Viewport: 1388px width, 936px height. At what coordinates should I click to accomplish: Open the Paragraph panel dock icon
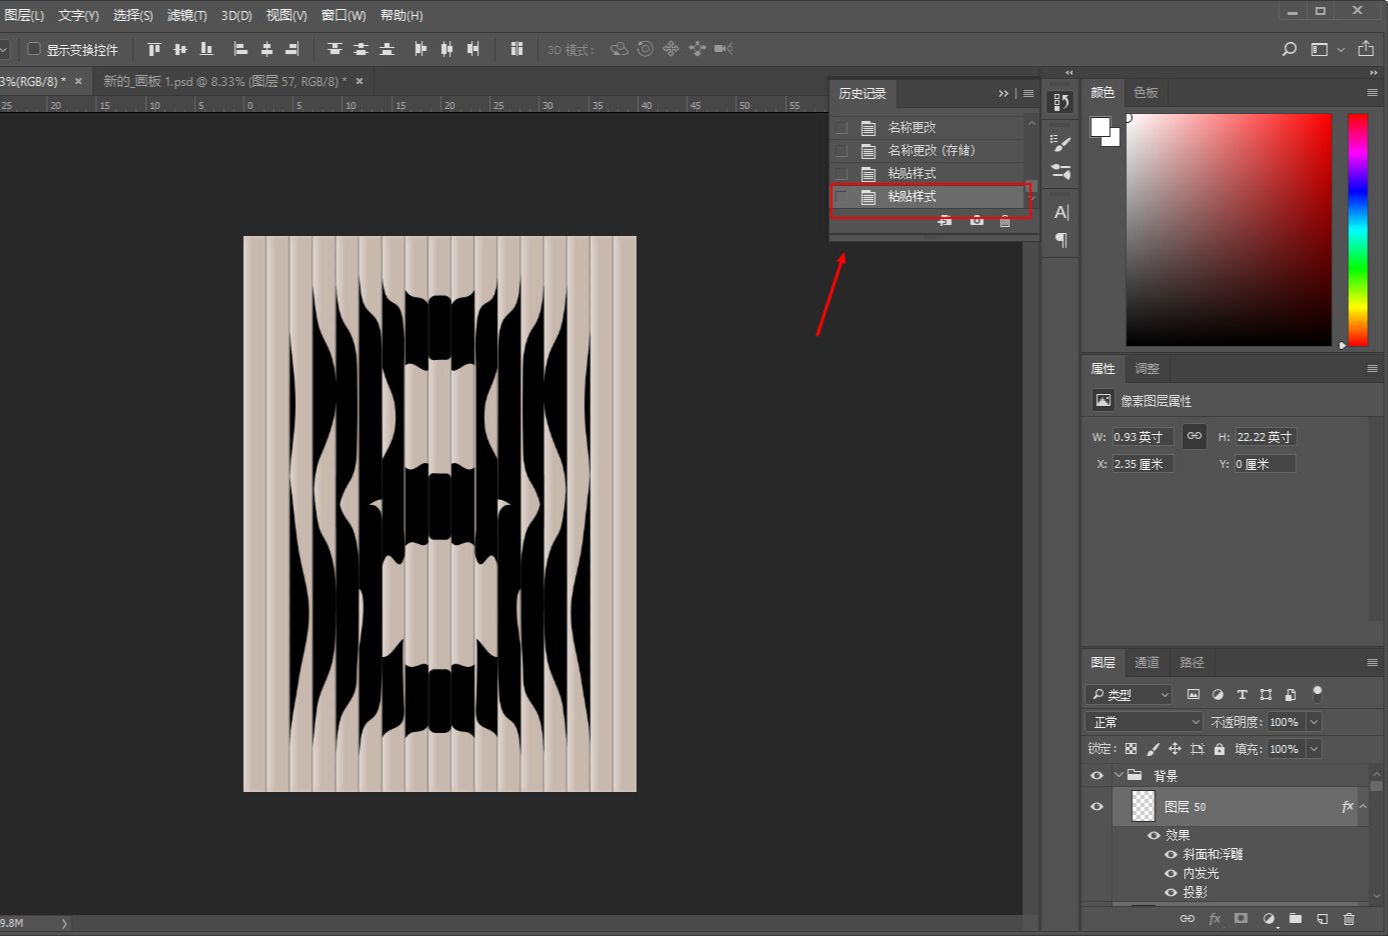point(1061,240)
